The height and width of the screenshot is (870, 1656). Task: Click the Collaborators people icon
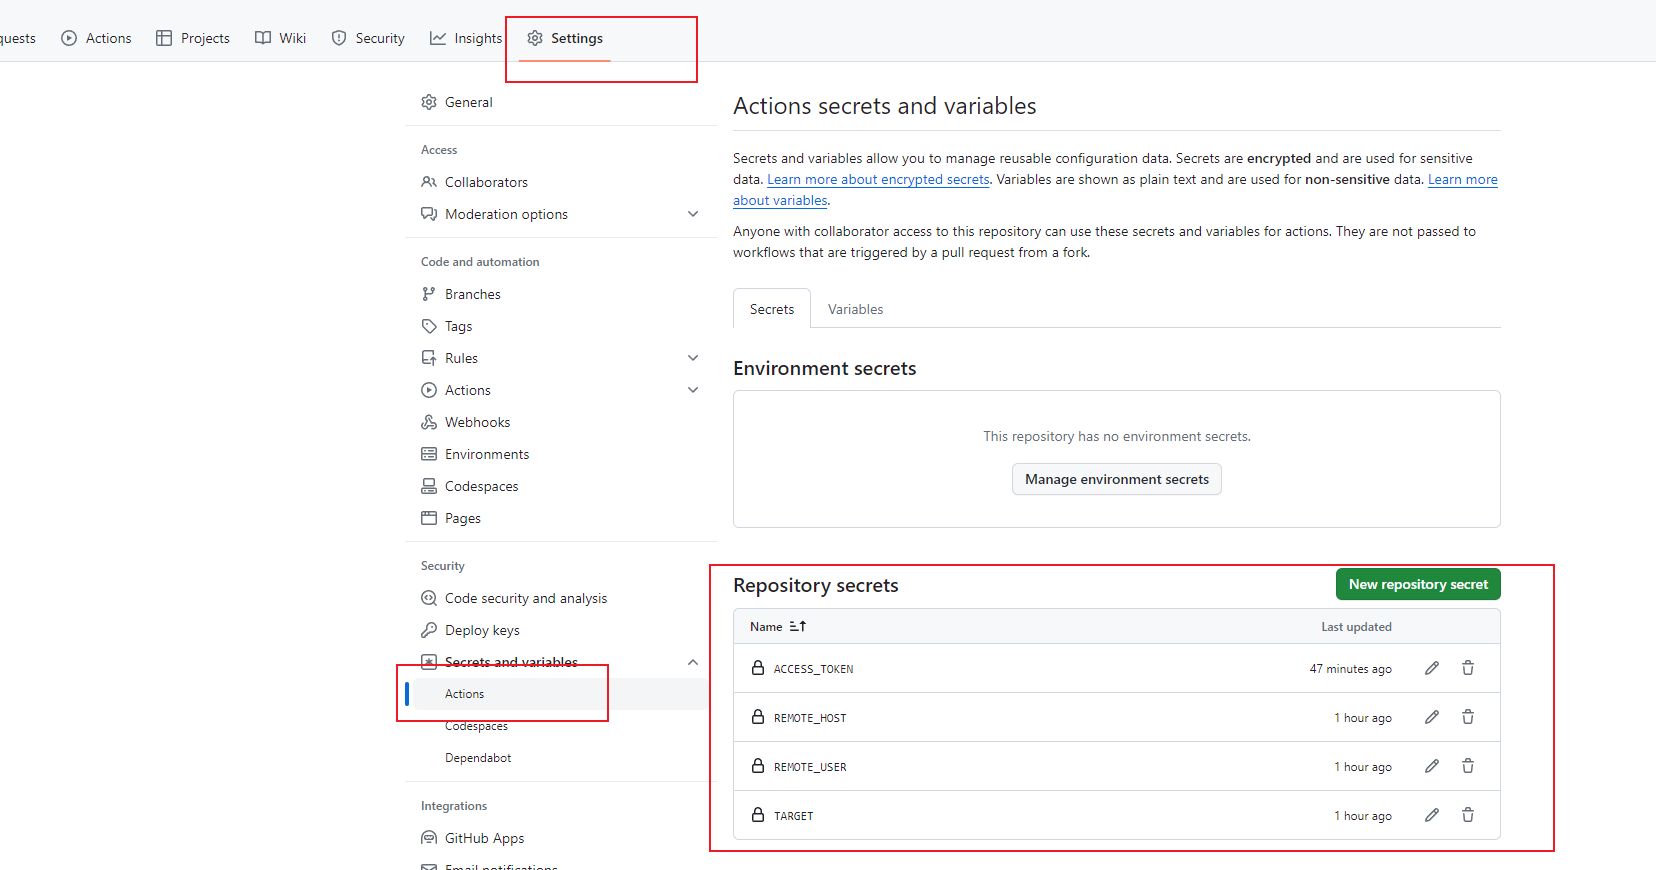(x=429, y=182)
